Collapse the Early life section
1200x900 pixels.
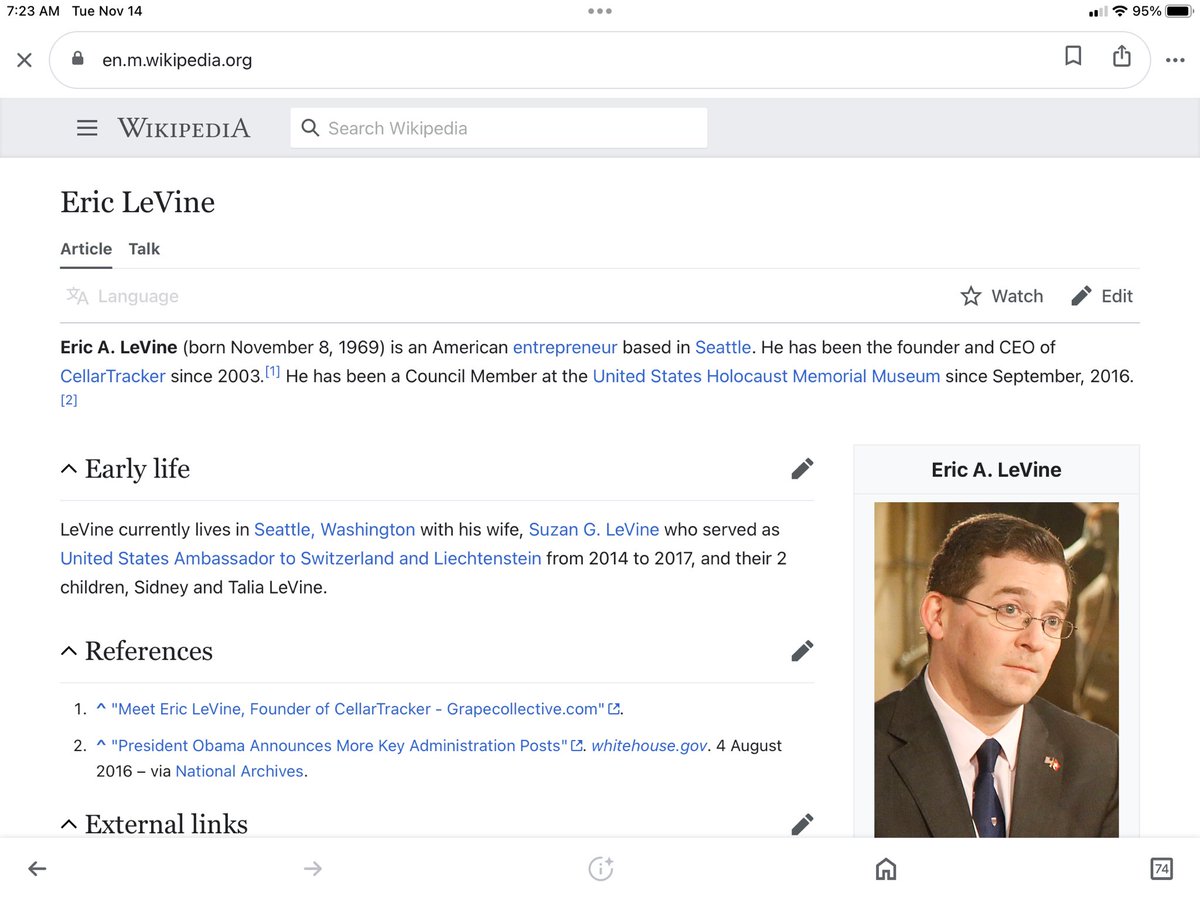(x=69, y=469)
